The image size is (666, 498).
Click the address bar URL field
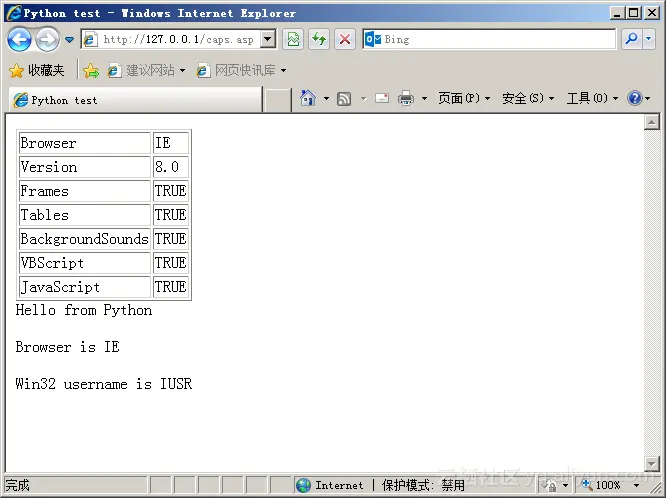click(x=170, y=40)
